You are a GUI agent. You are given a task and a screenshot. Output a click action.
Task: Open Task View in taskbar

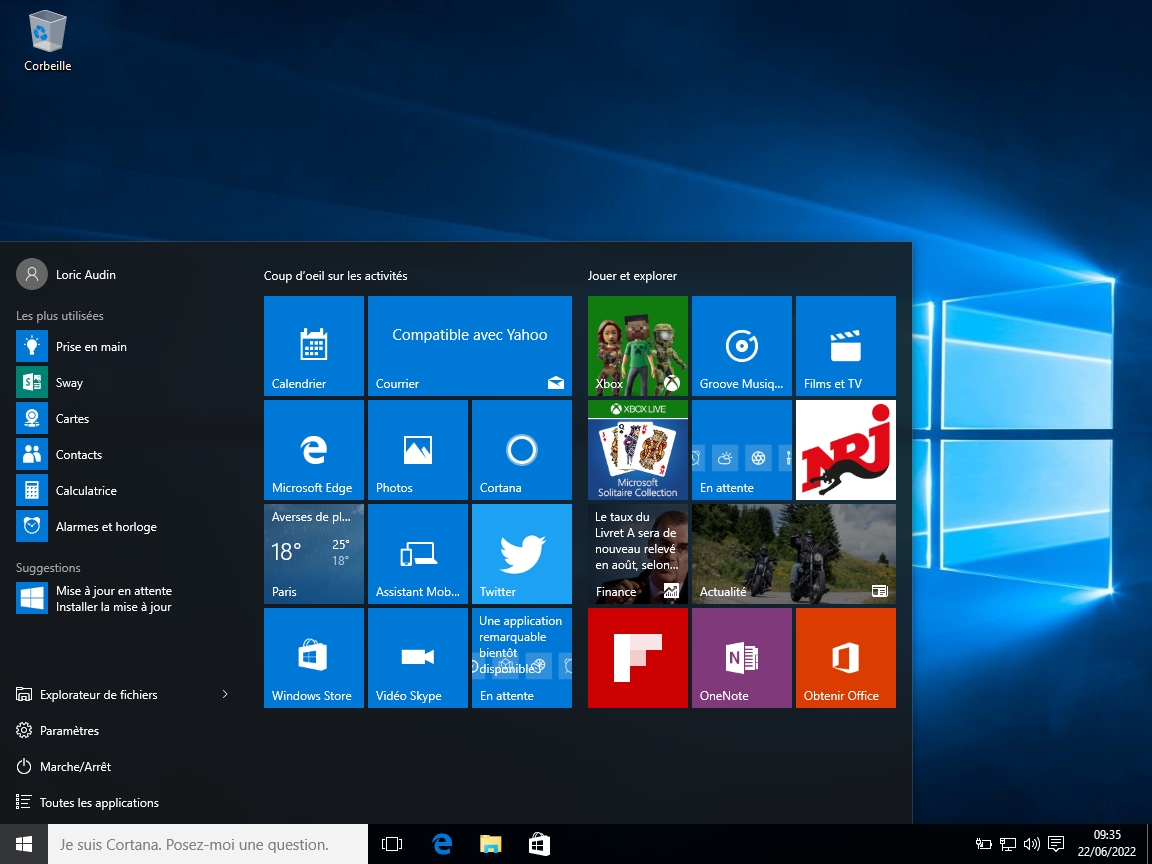tap(392, 844)
